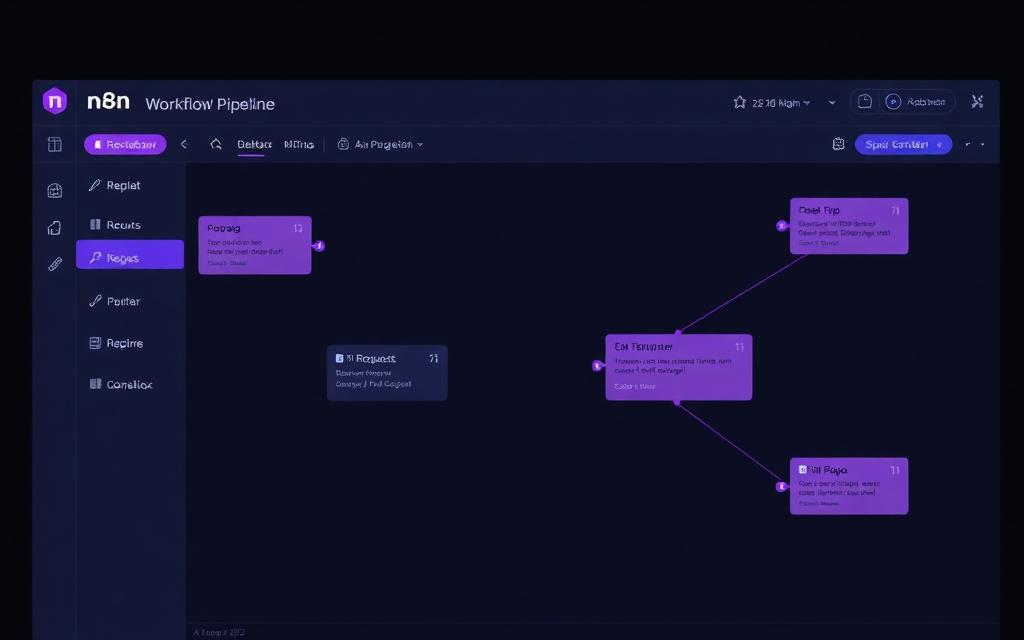Select the highlighted Reges sidebar item
The width and height of the screenshot is (1024, 640).
coord(130,255)
